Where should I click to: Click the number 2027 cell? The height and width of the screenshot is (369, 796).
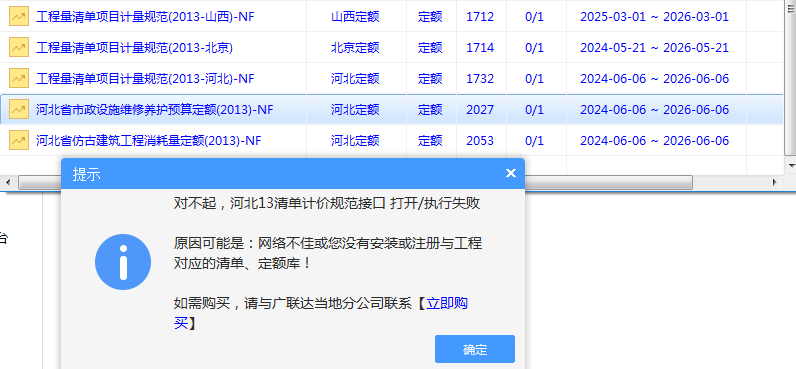480,110
